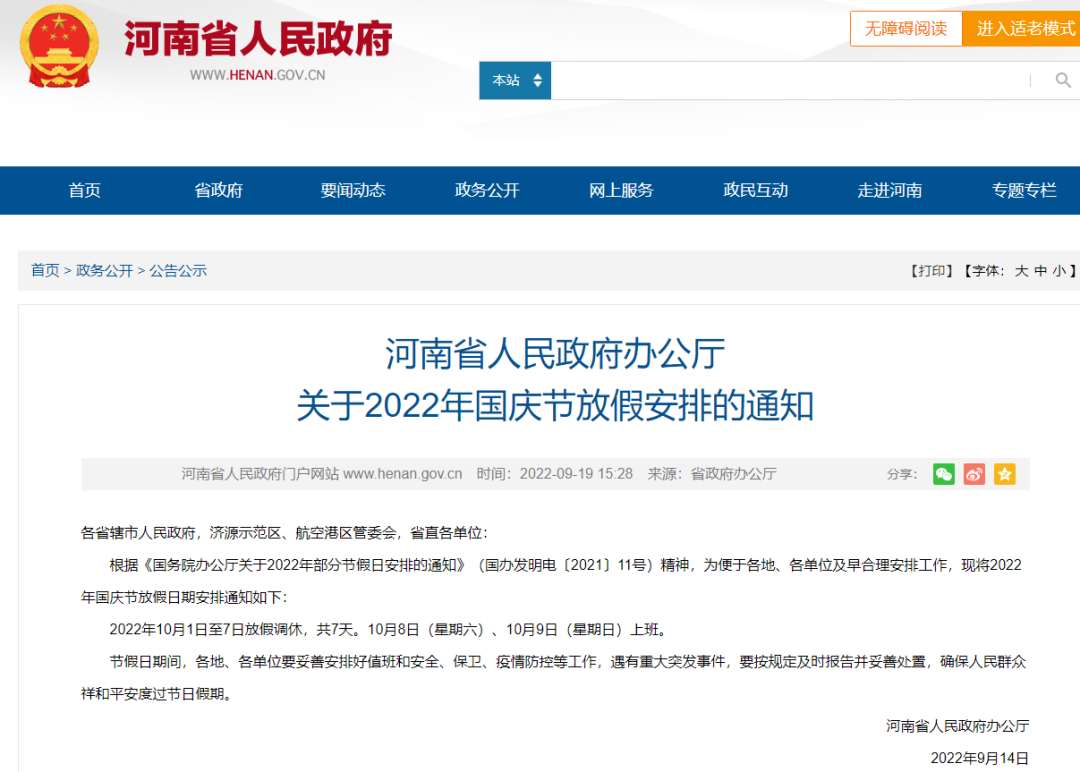1080x772 pixels.
Task: Click the search magnifier icon
Action: [x=1063, y=81]
